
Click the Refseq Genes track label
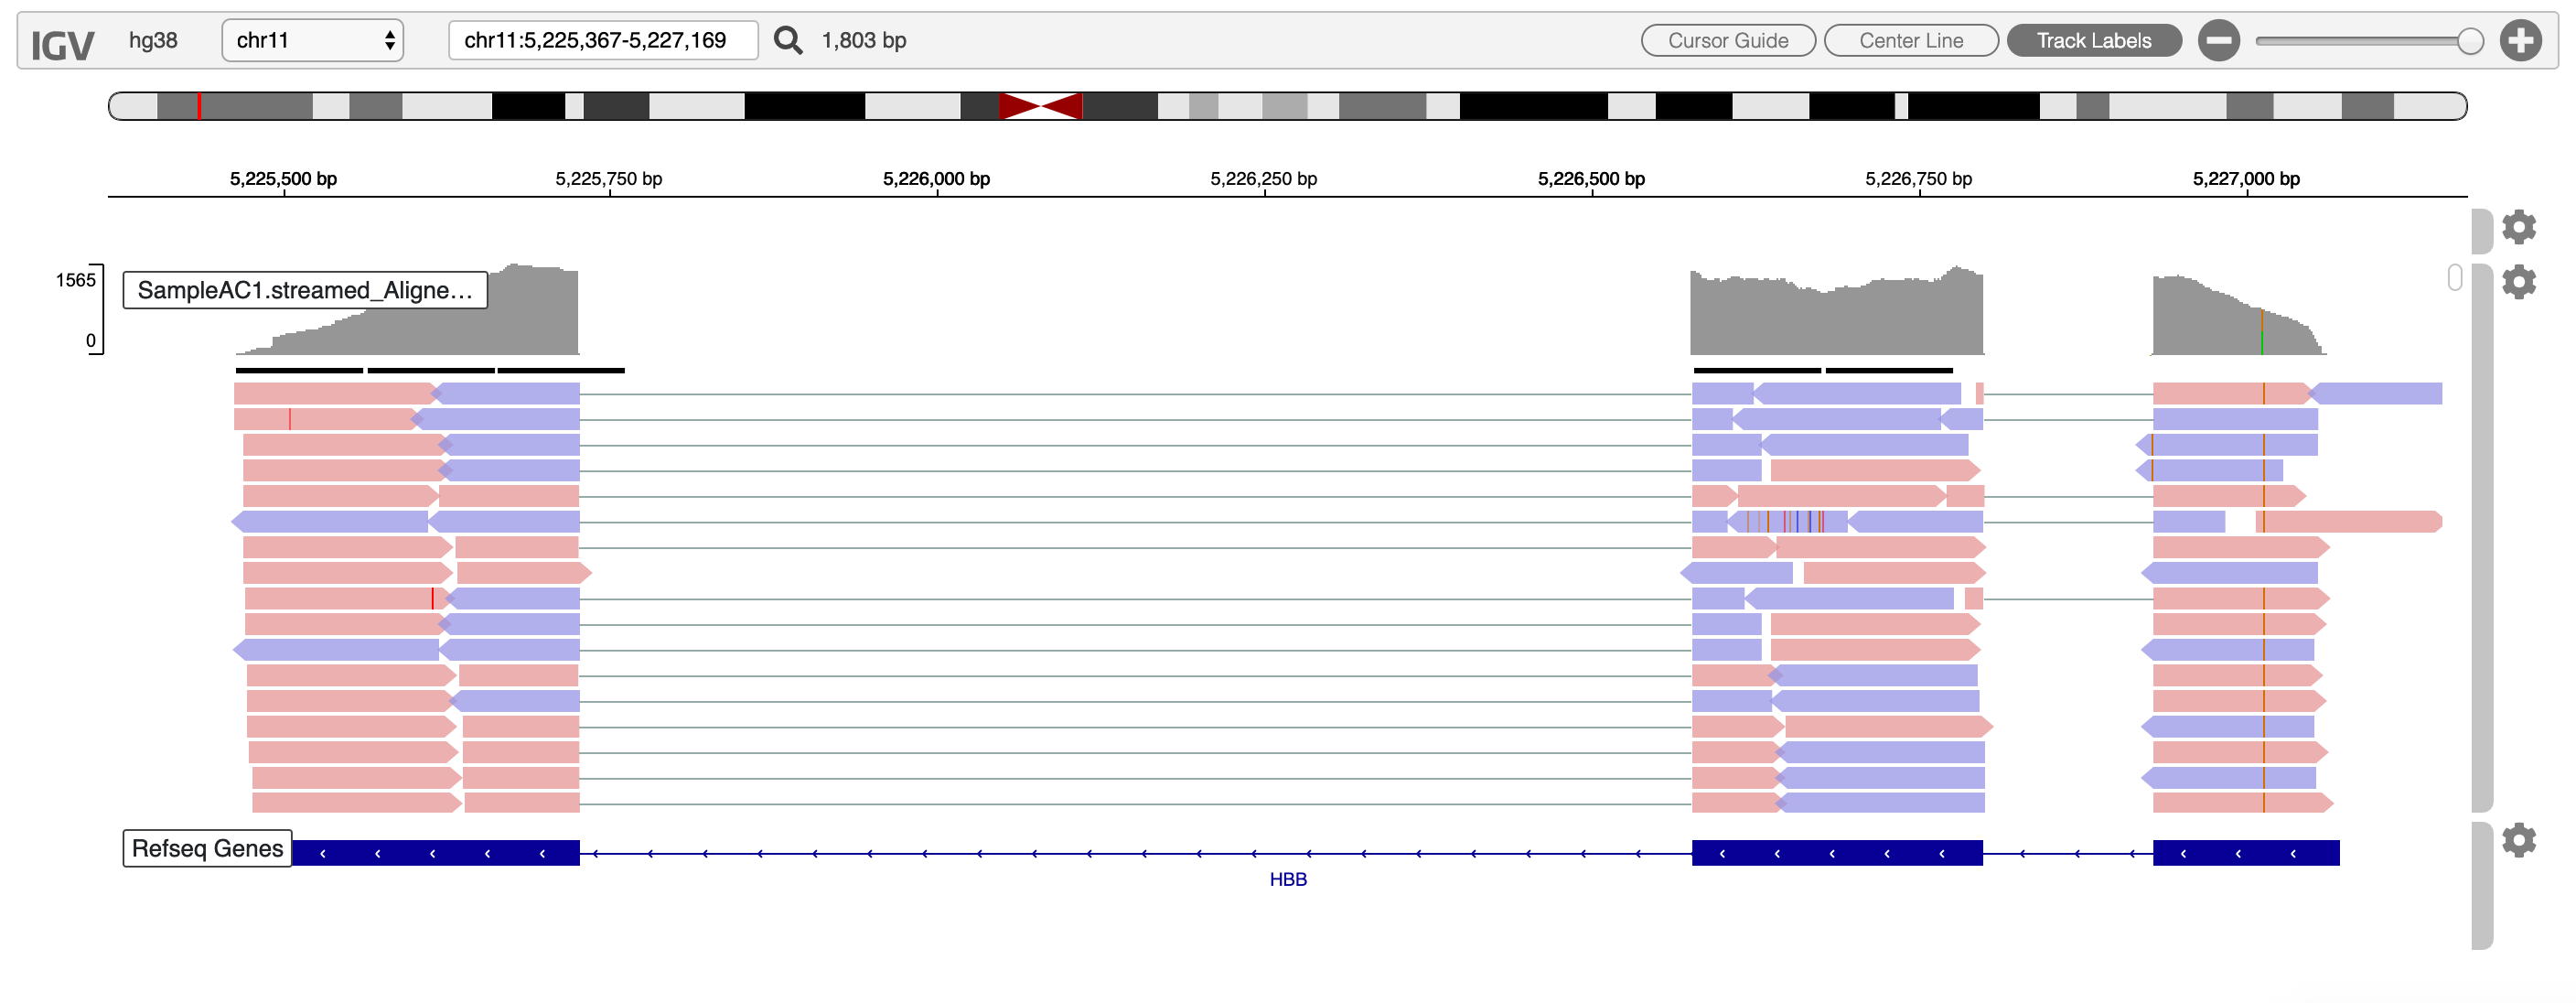tap(207, 848)
